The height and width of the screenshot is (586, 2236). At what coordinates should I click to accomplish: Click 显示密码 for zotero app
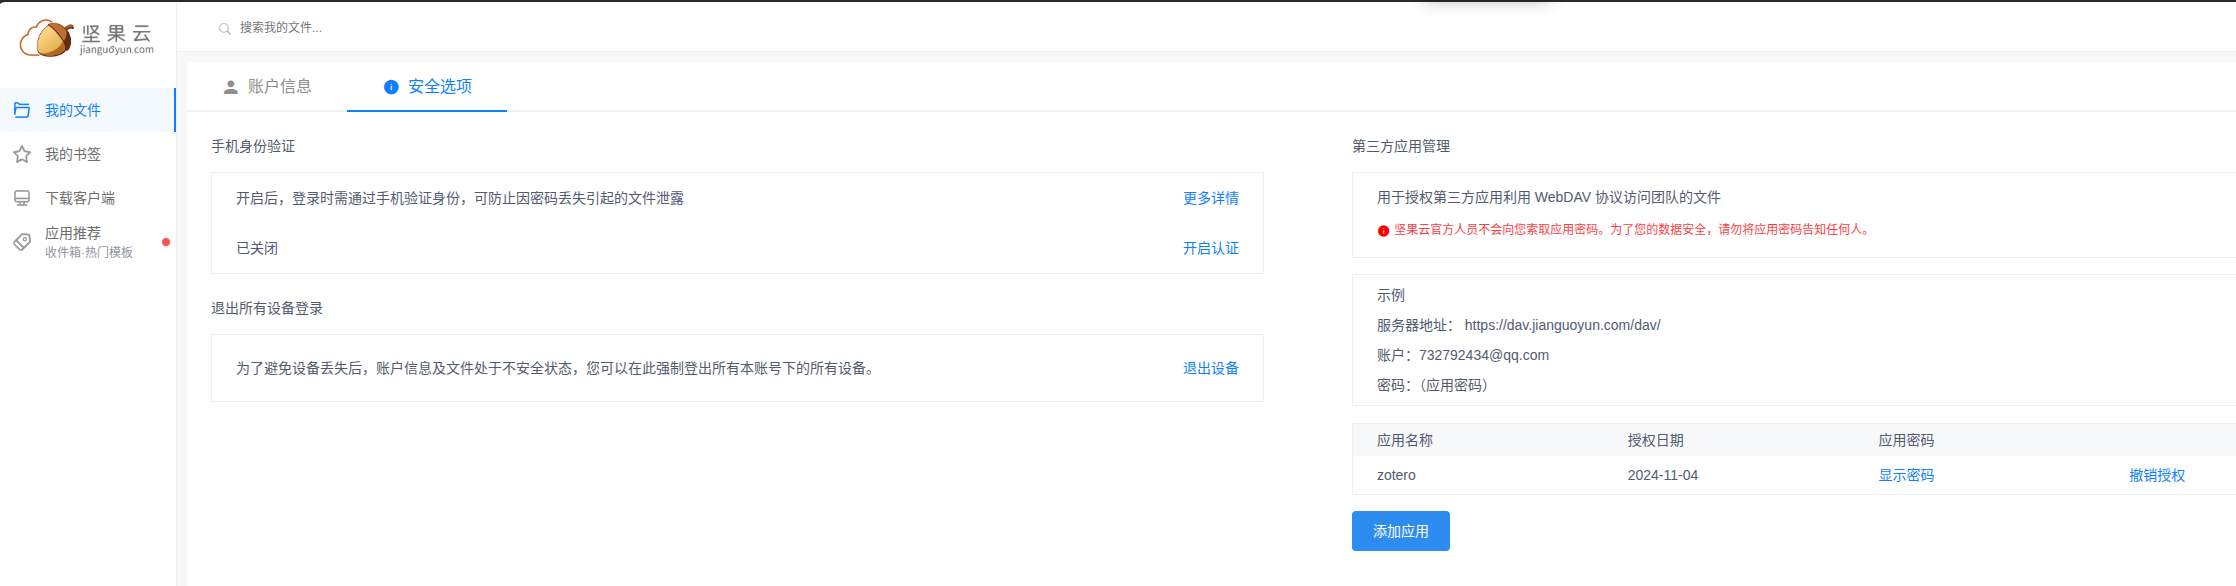click(x=1906, y=475)
